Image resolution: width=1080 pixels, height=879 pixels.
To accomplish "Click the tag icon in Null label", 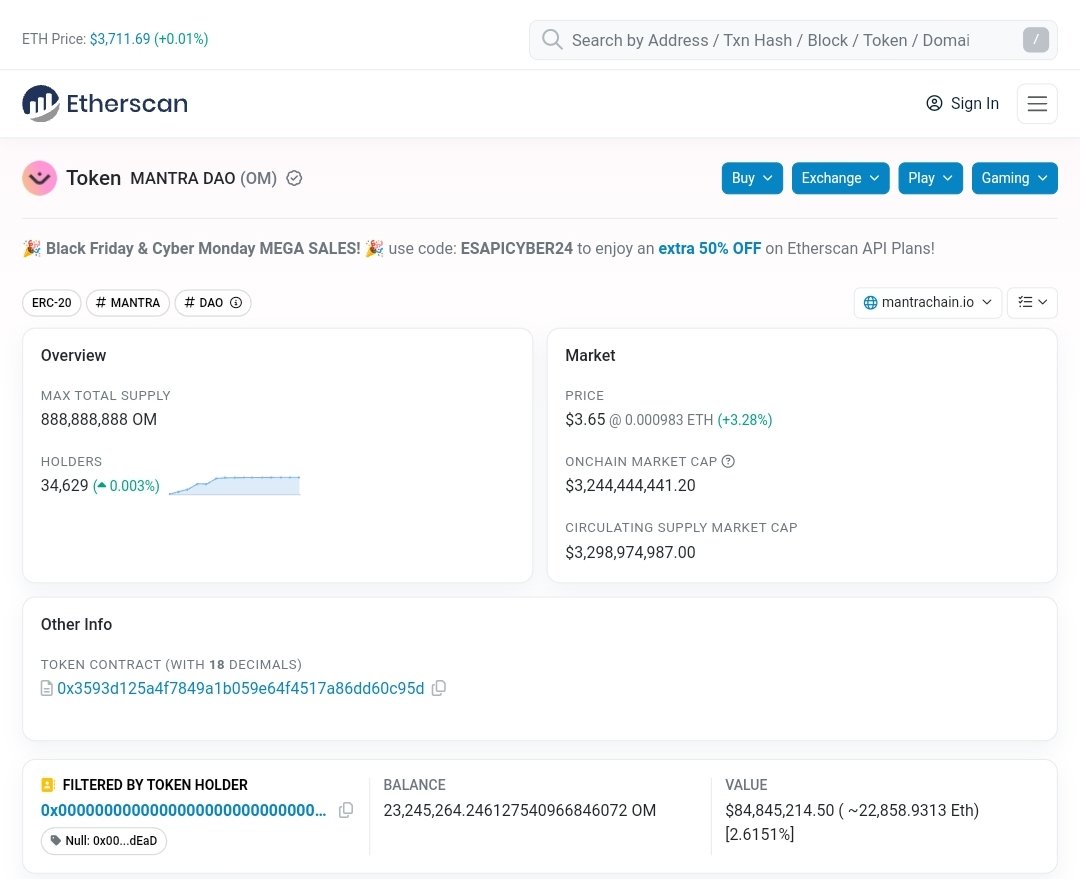I will [x=56, y=840].
